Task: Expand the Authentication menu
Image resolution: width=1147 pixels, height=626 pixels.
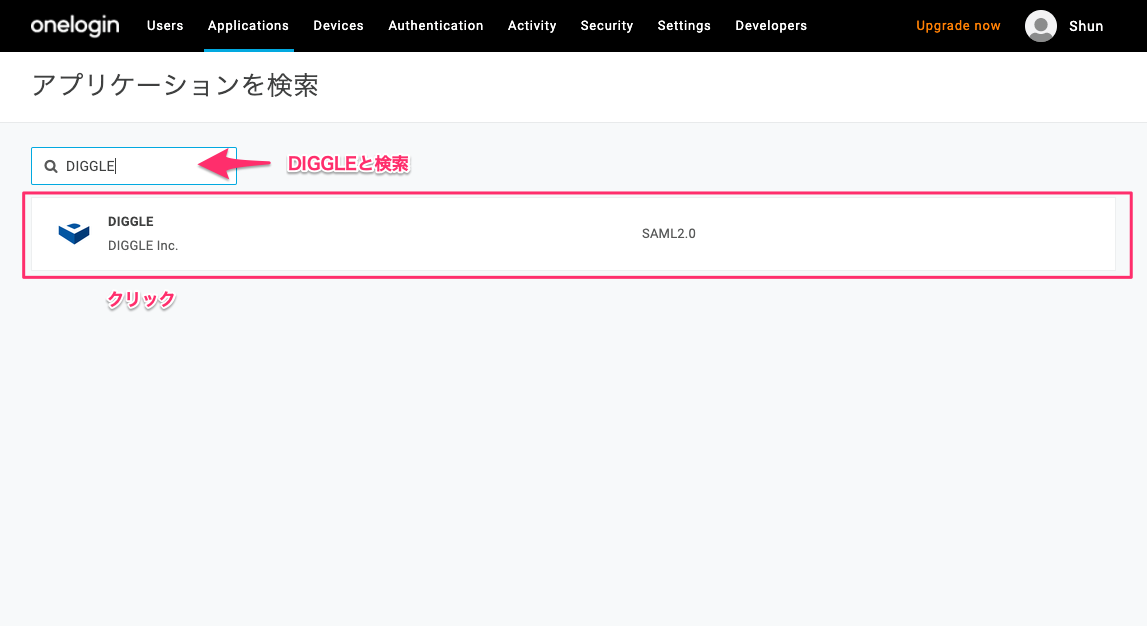Action: [436, 26]
